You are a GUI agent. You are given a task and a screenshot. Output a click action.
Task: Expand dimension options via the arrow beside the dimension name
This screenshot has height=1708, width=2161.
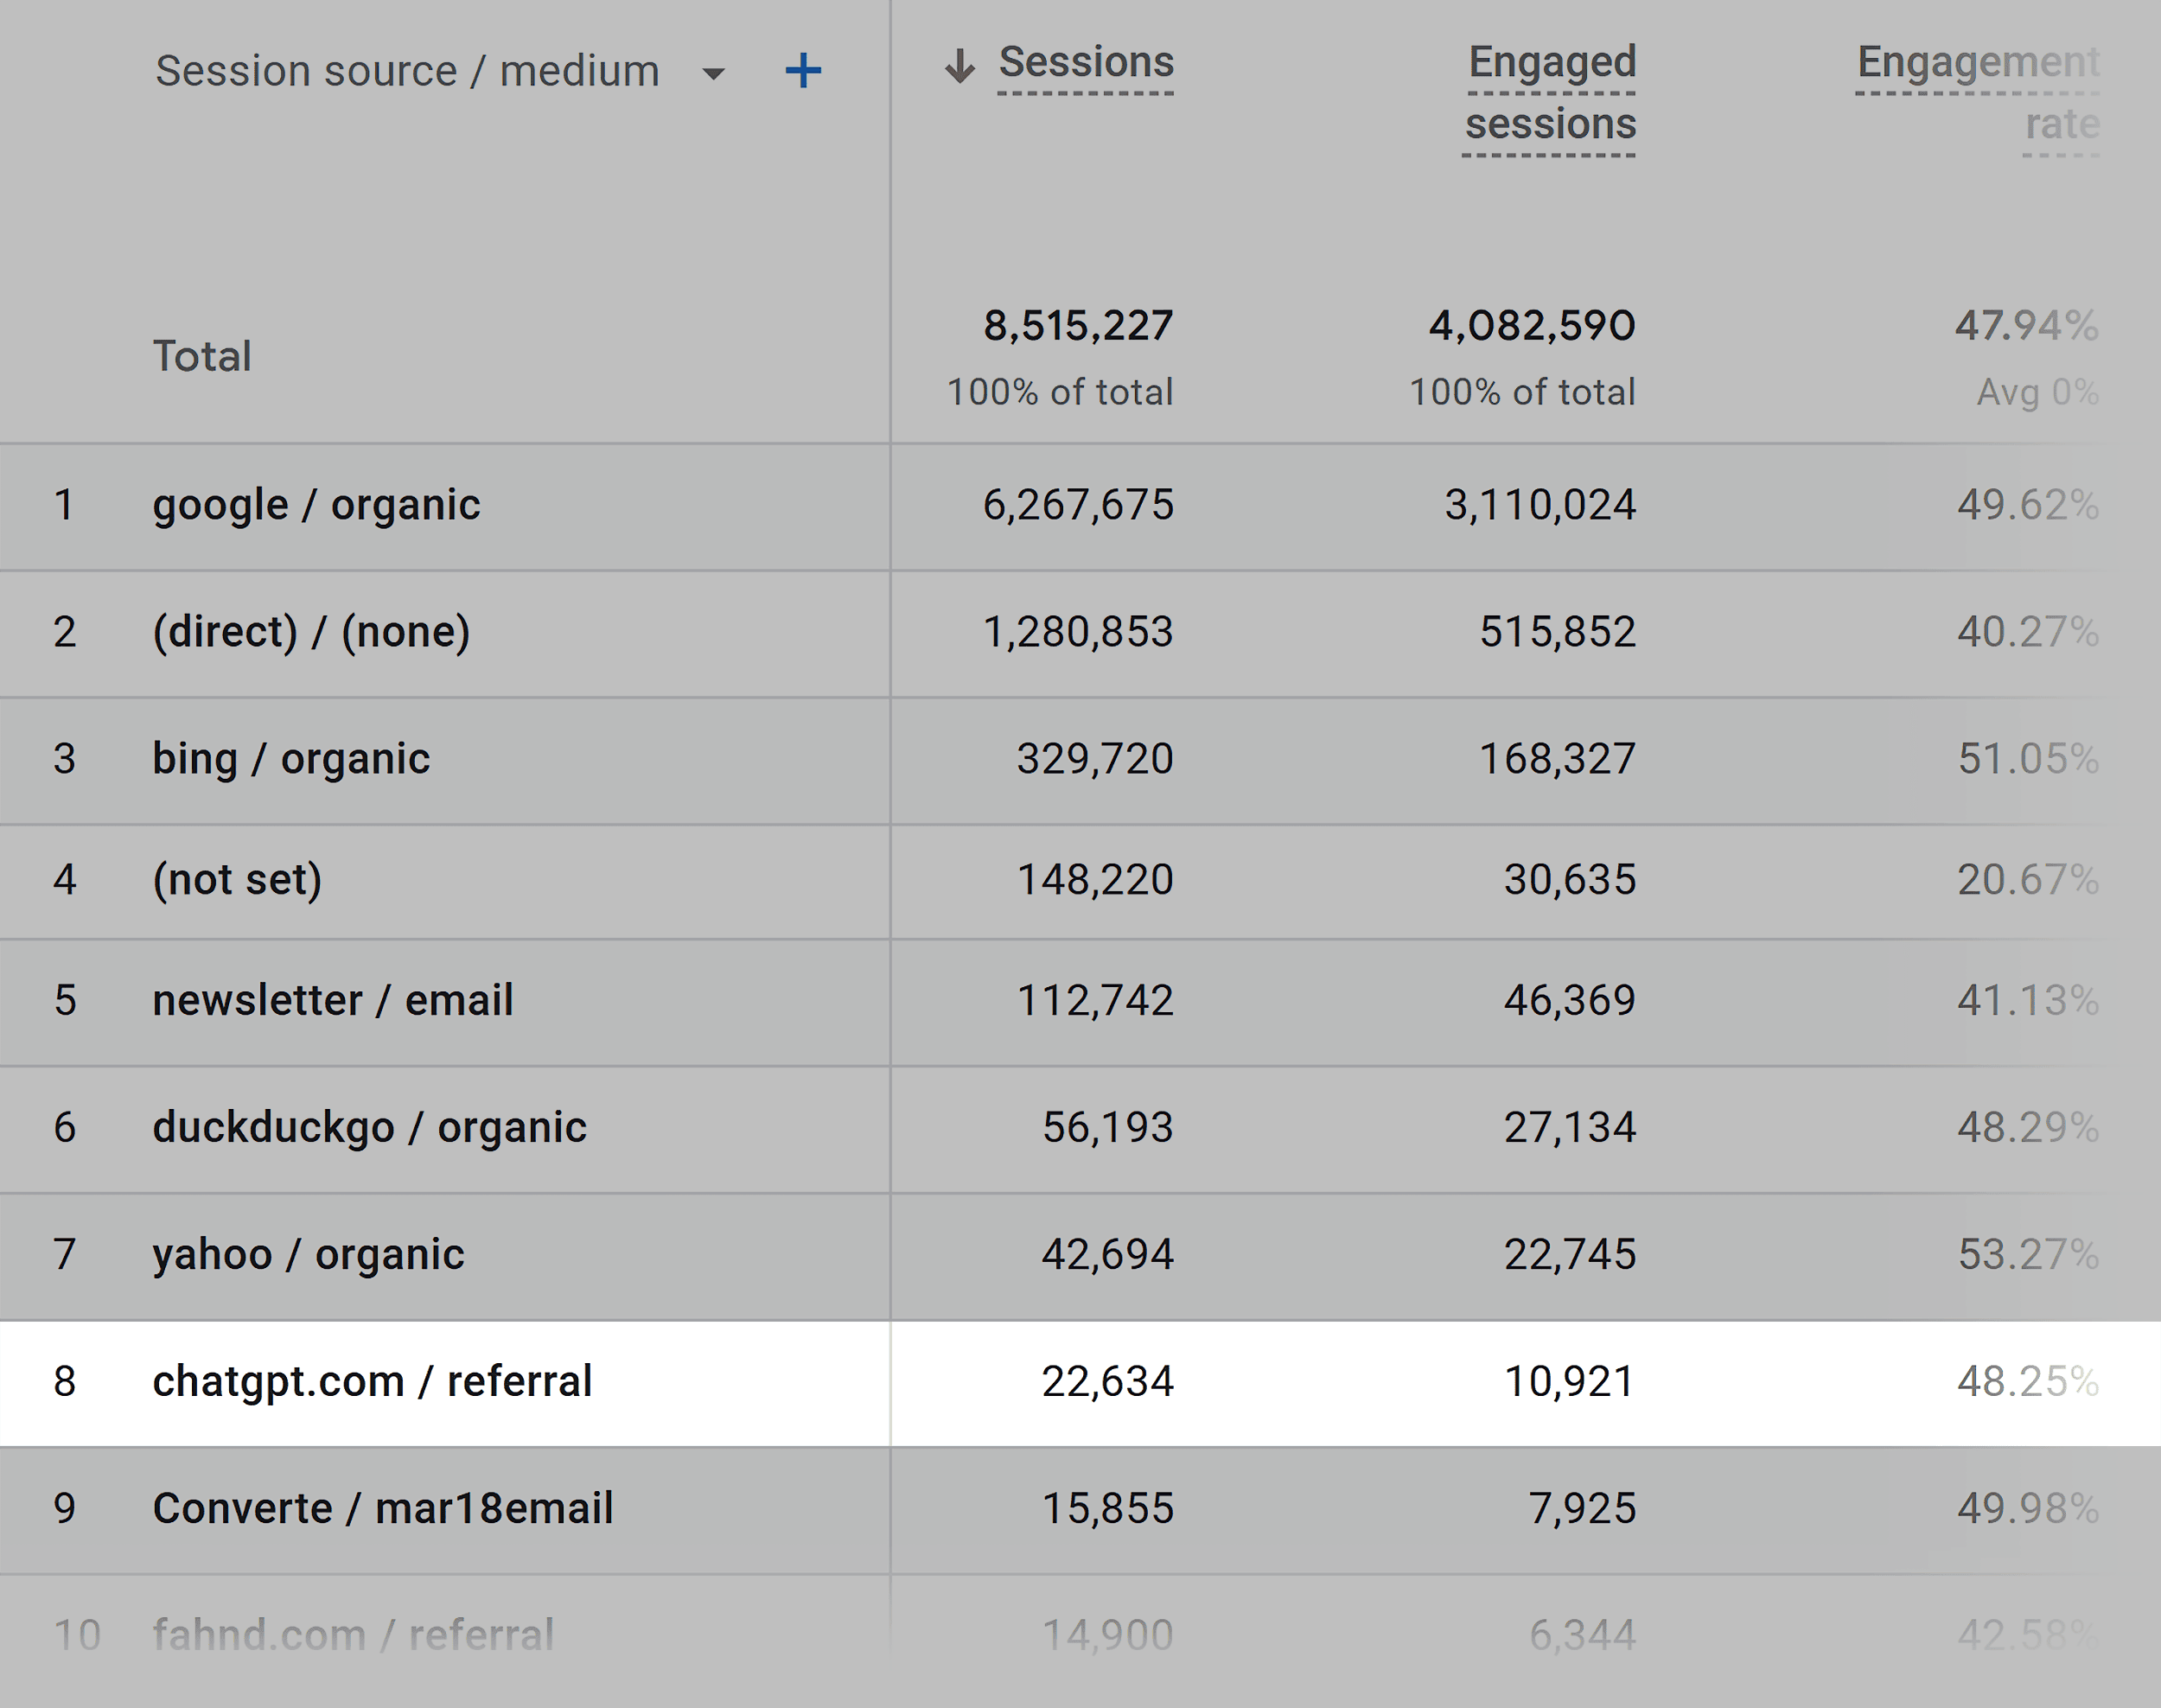click(x=712, y=72)
